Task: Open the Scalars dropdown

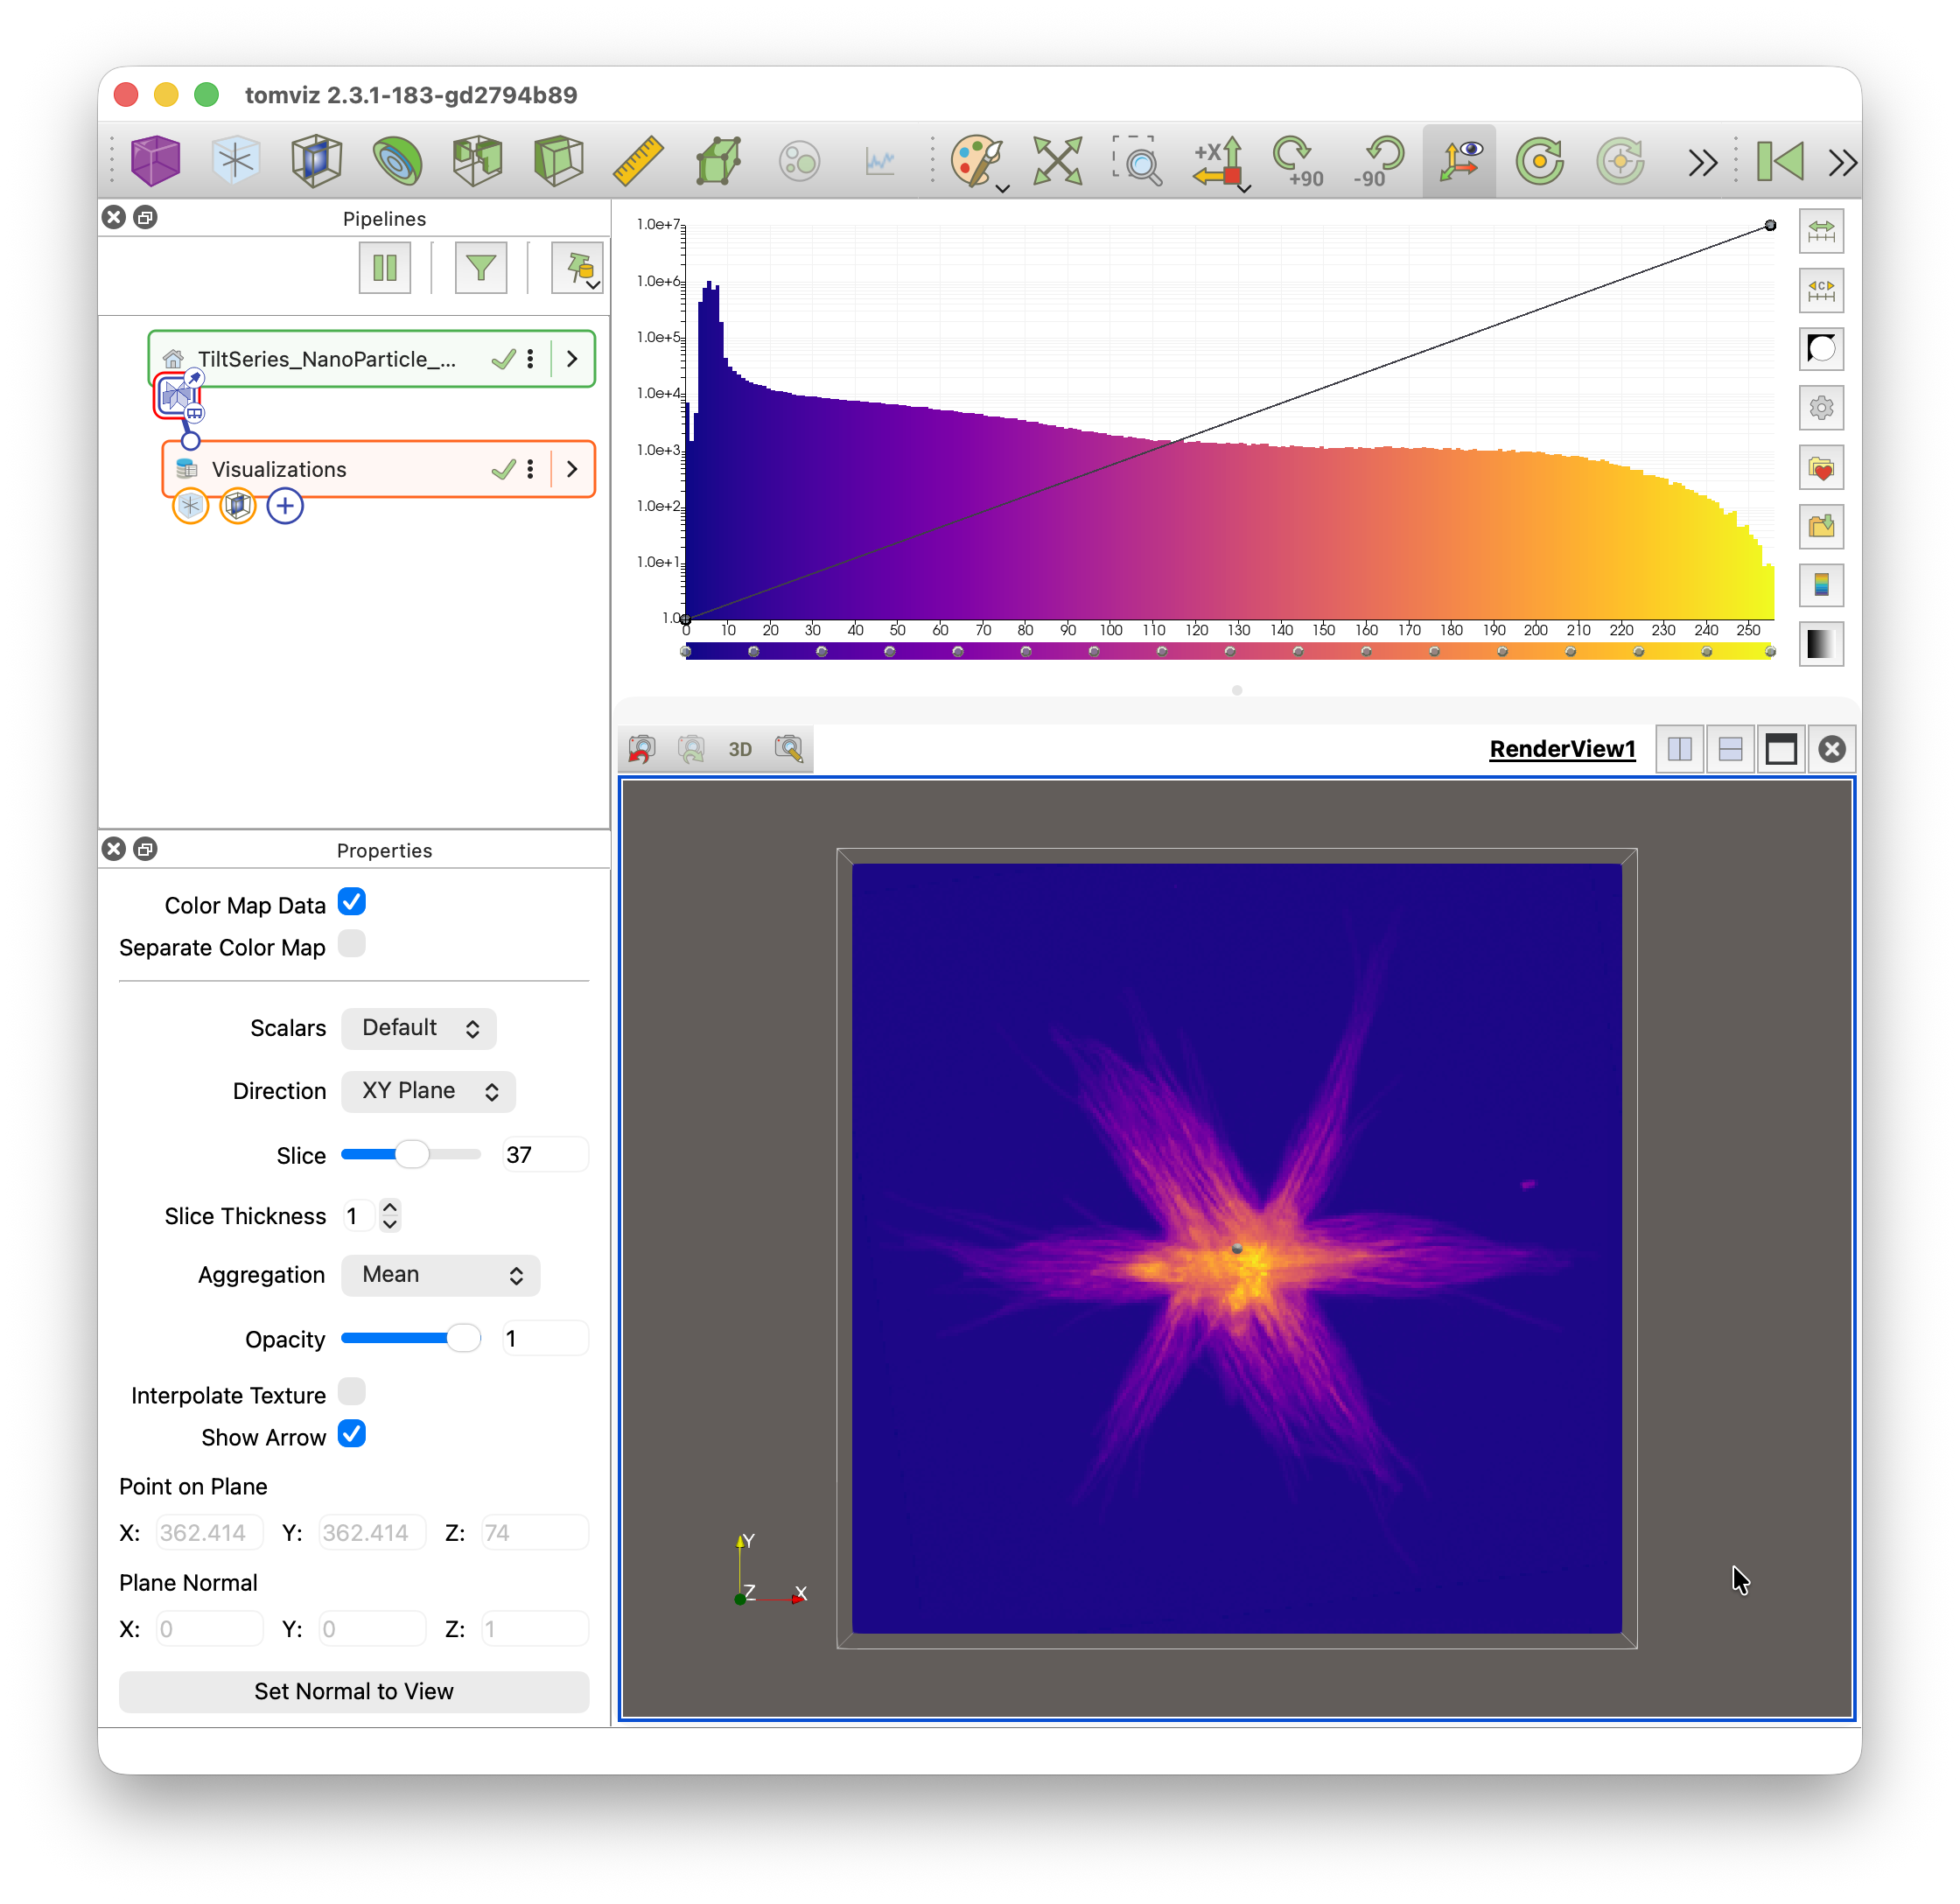Action: click(x=419, y=1028)
